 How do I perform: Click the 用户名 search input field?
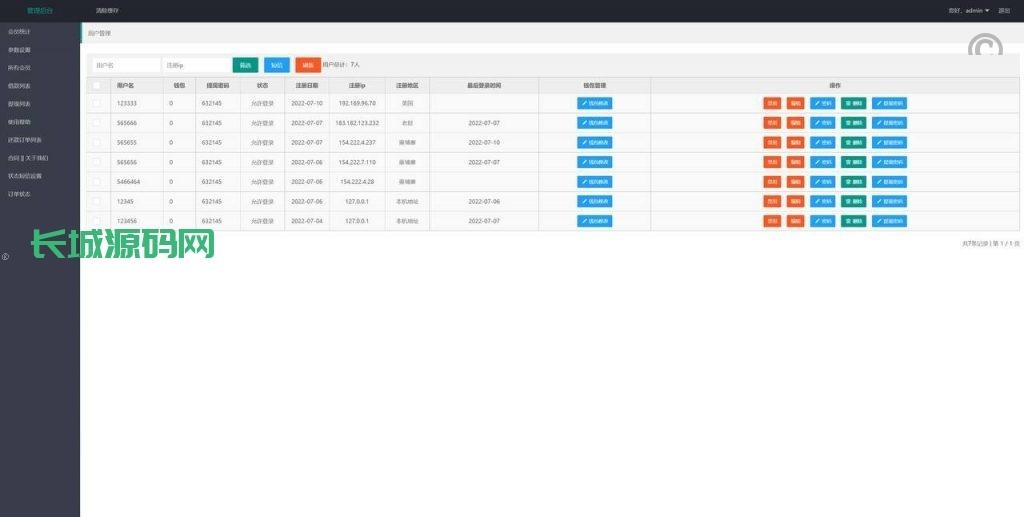(126, 65)
